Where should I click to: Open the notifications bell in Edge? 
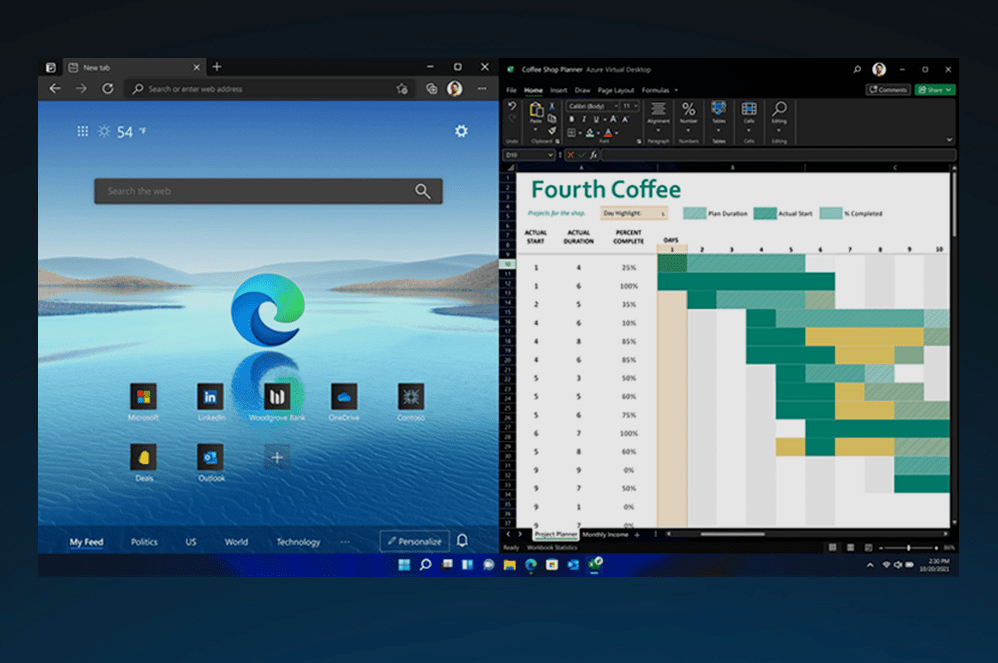coord(462,541)
